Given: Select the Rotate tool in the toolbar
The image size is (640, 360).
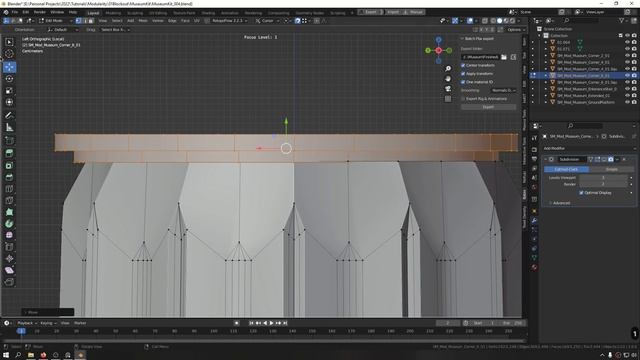Looking at the screenshot, I should [9, 78].
